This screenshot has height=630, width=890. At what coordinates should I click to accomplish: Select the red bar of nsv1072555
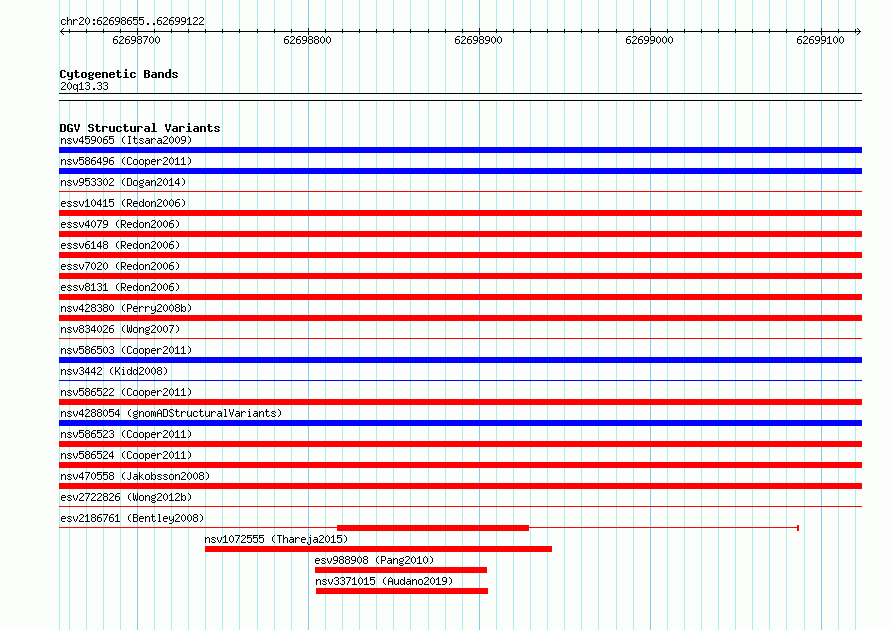tap(379, 549)
